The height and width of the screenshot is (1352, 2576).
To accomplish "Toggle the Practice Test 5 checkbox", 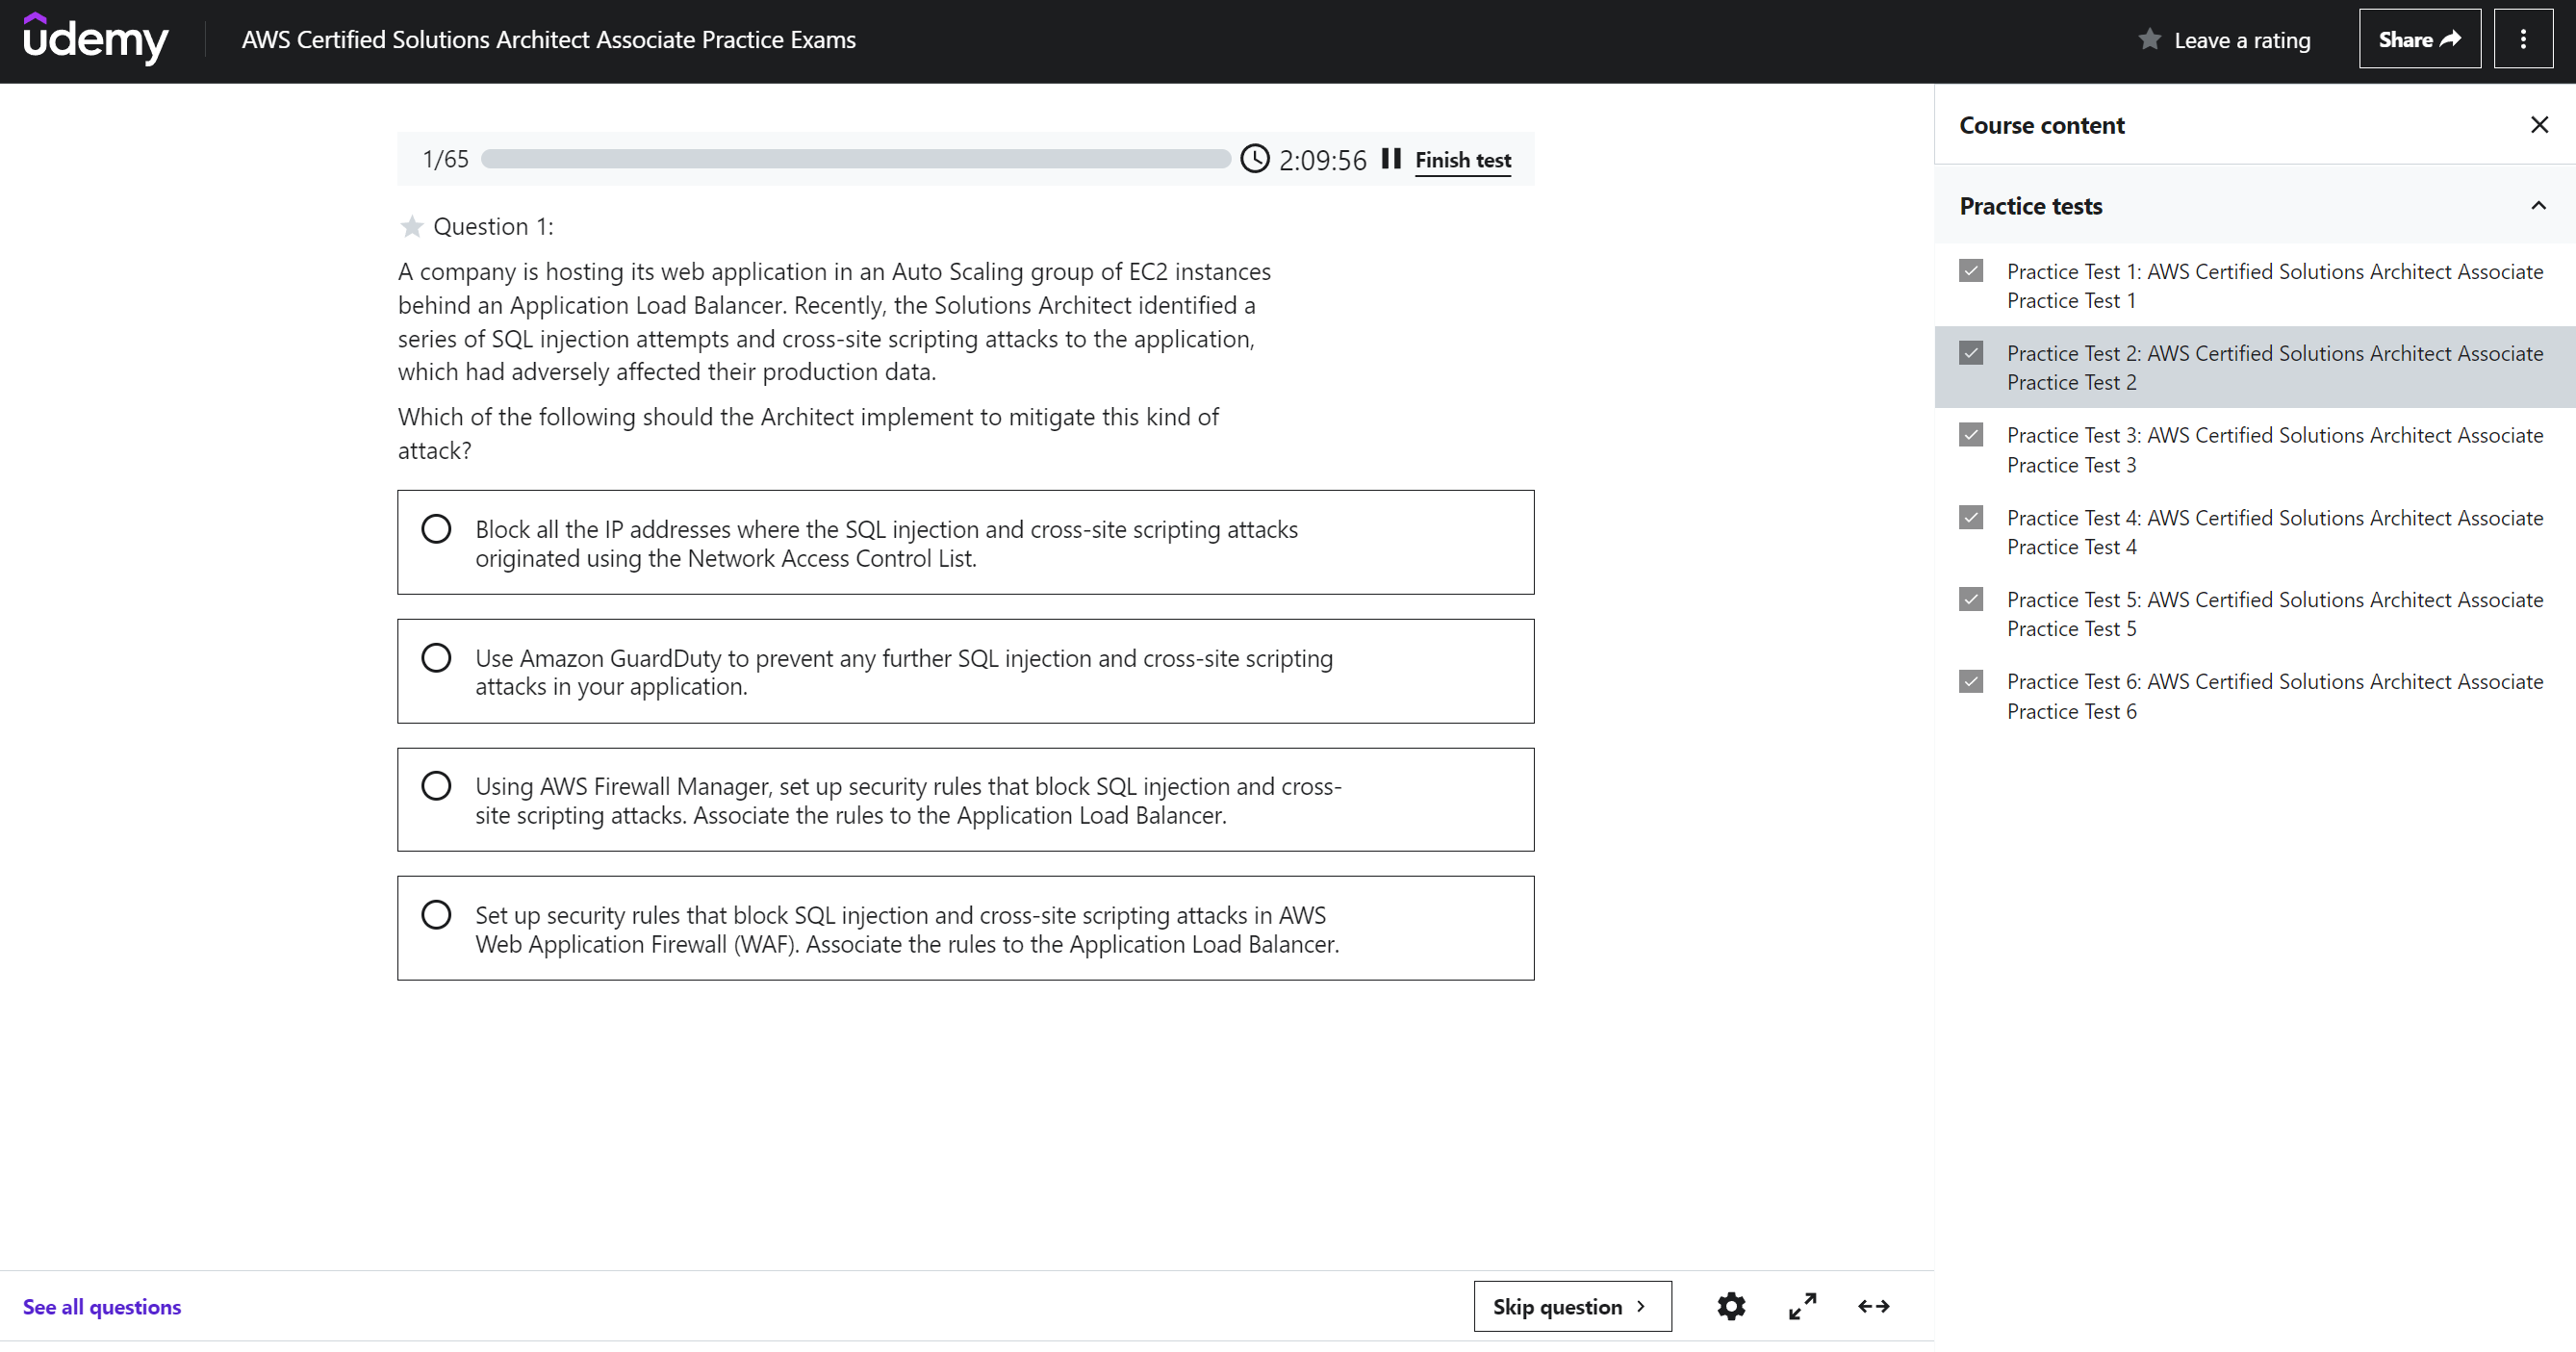I will 1970,600.
